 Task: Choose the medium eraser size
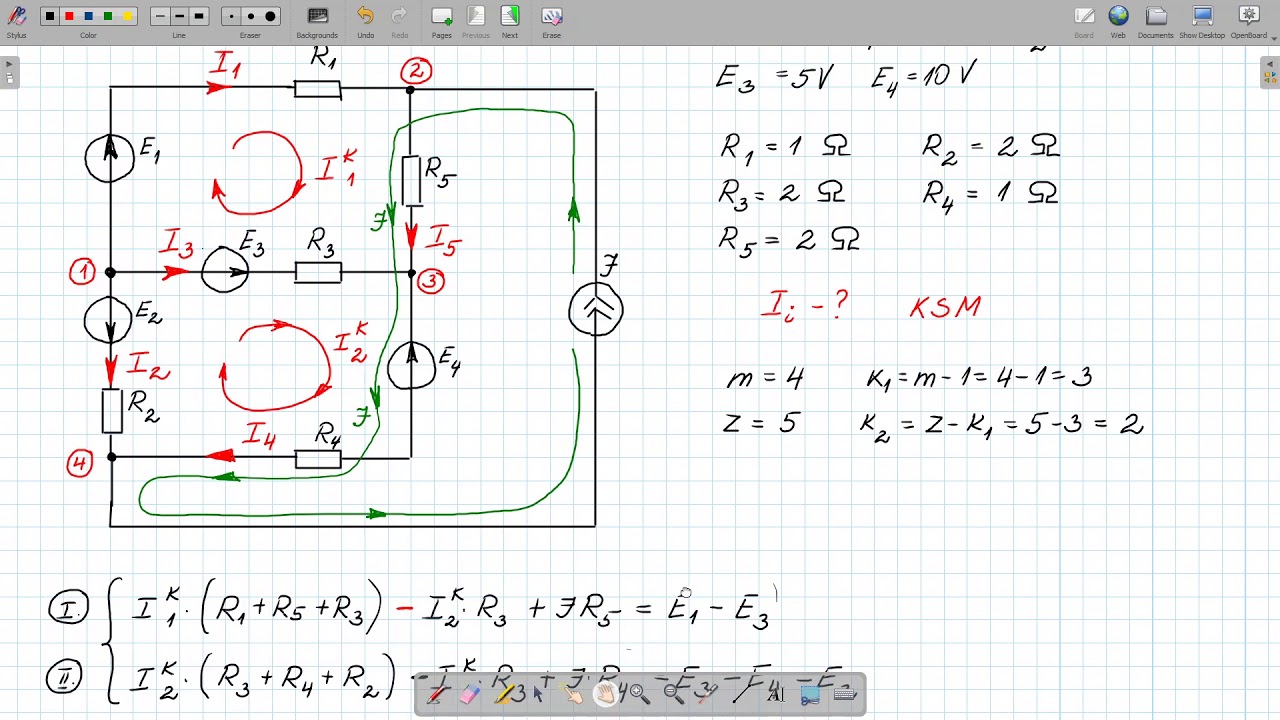click(x=250, y=16)
